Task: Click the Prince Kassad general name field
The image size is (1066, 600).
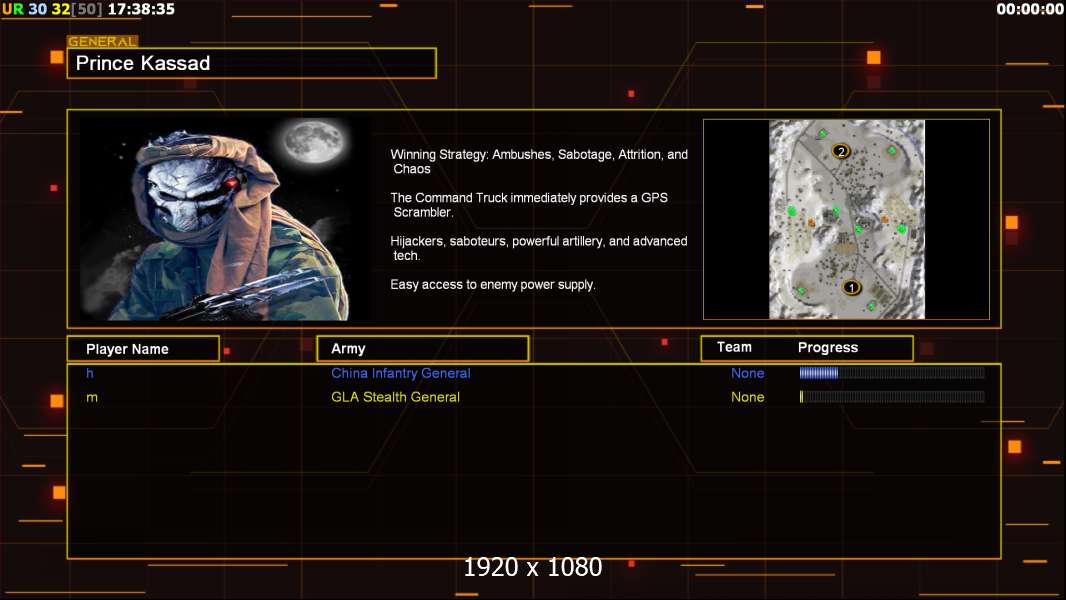Action: click(x=252, y=63)
